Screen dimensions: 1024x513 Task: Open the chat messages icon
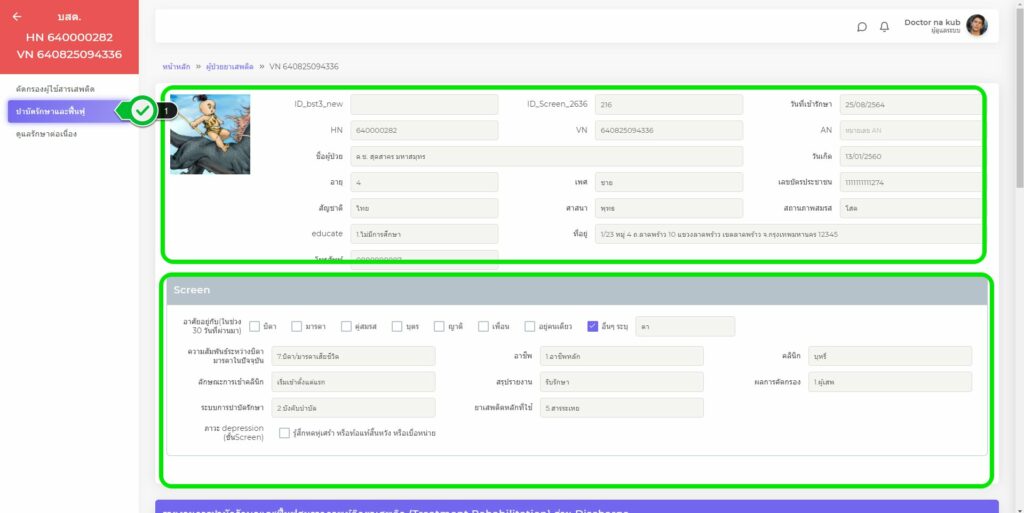pos(862,27)
